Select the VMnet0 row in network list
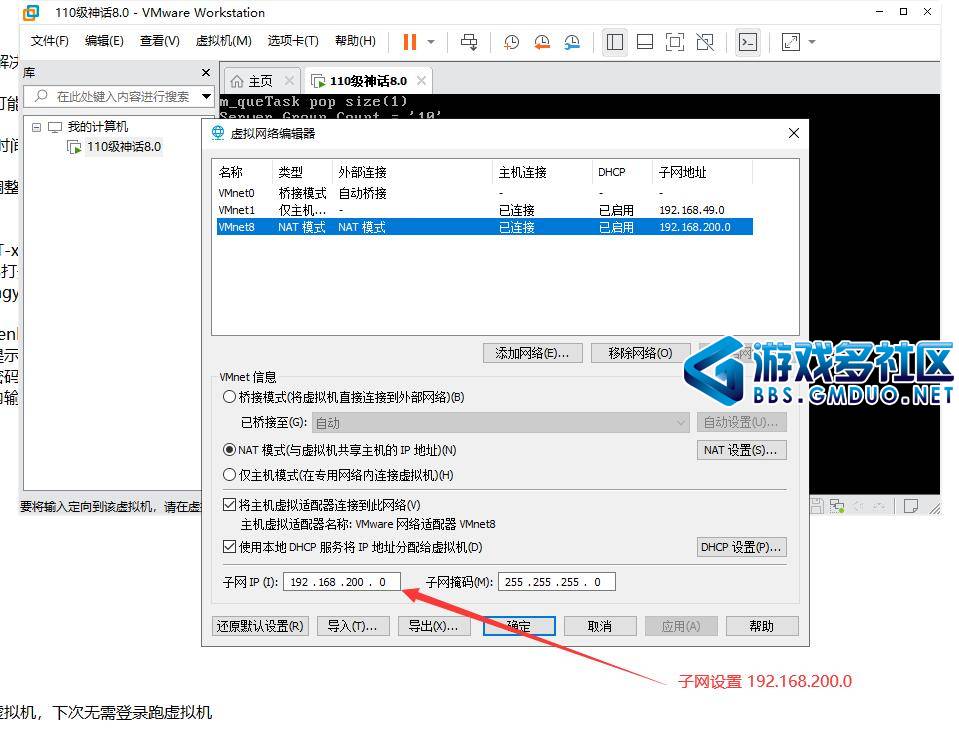The image size is (959, 743). coord(484,193)
